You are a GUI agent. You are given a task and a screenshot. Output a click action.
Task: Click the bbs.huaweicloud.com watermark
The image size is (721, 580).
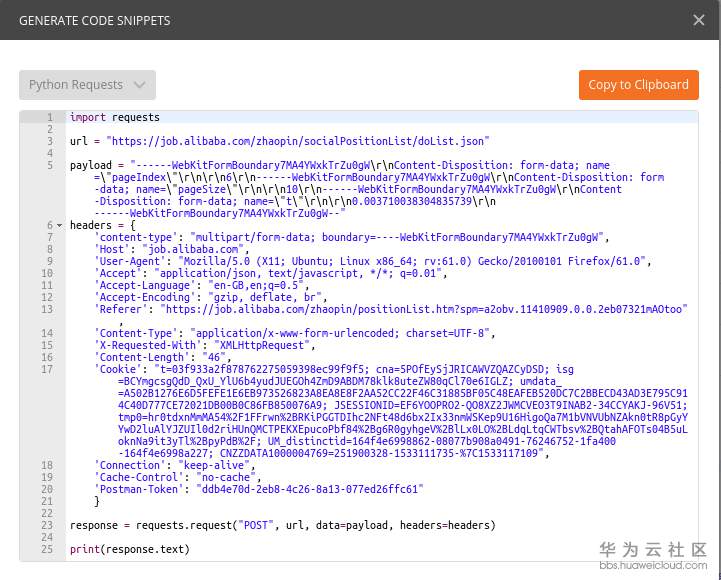click(x=653, y=566)
